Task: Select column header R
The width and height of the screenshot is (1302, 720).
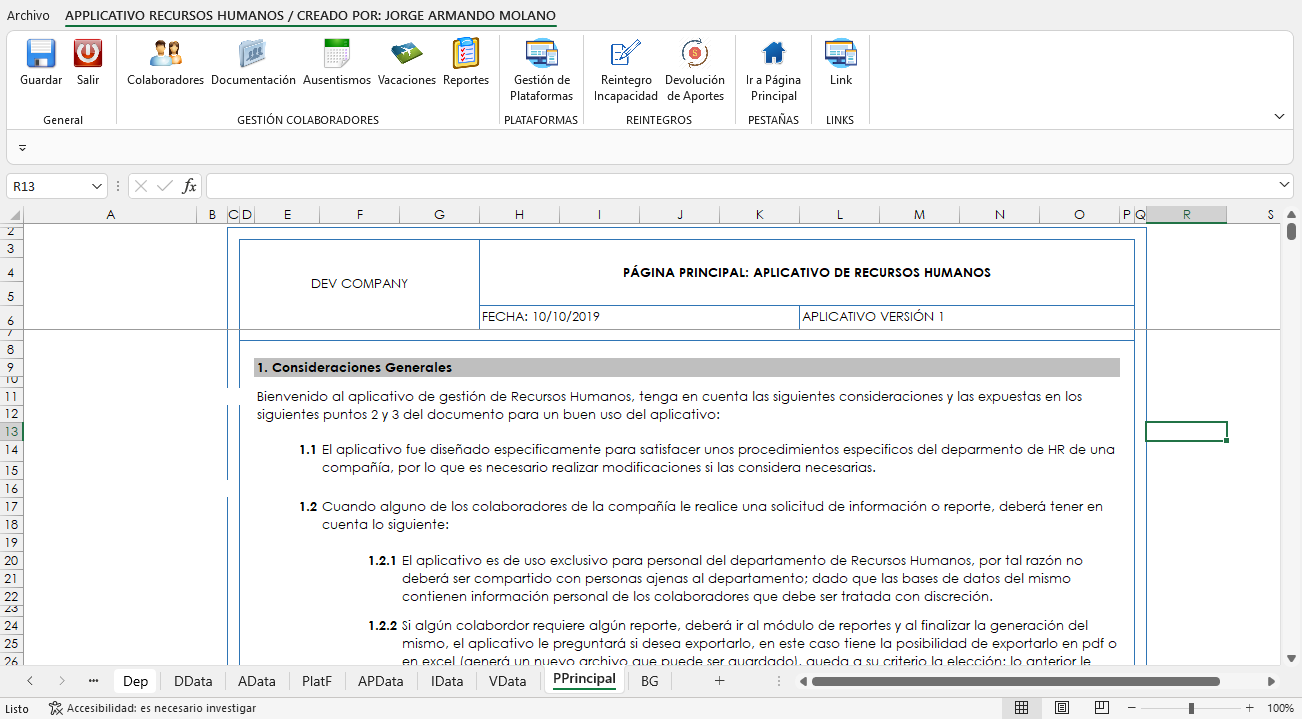Action: click(x=1186, y=215)
